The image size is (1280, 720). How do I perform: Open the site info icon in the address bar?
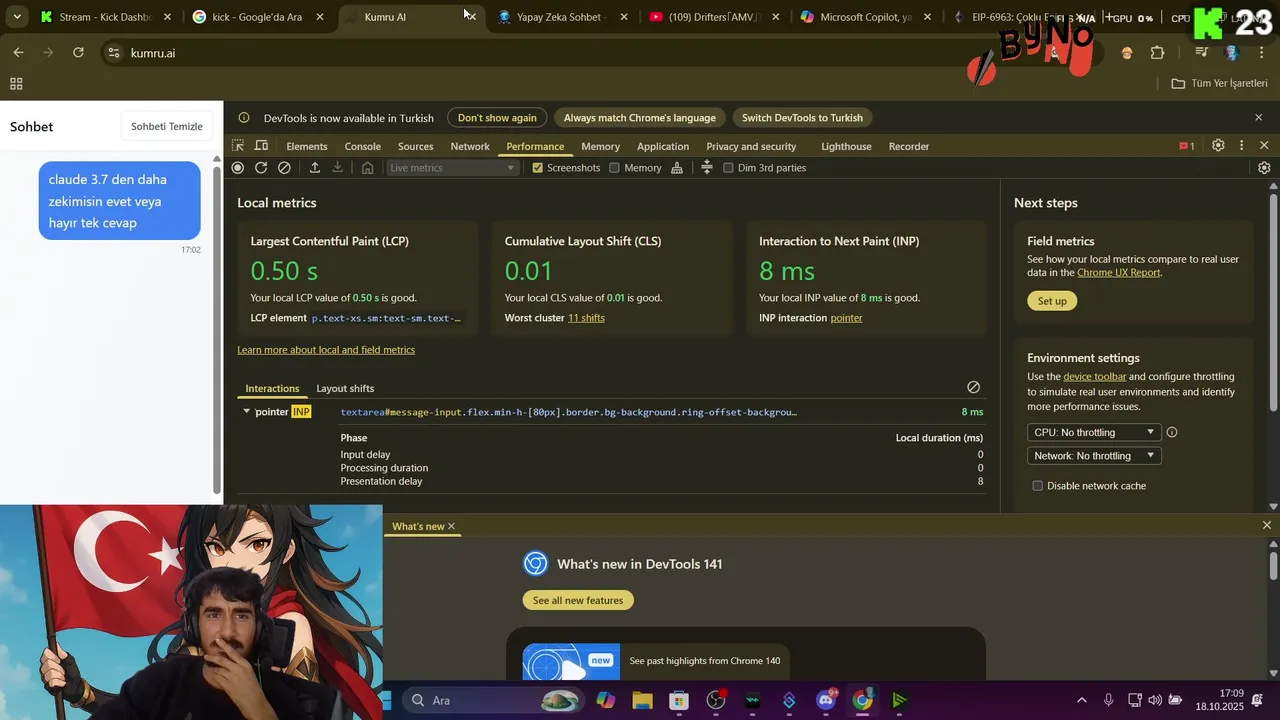(114, 53)
